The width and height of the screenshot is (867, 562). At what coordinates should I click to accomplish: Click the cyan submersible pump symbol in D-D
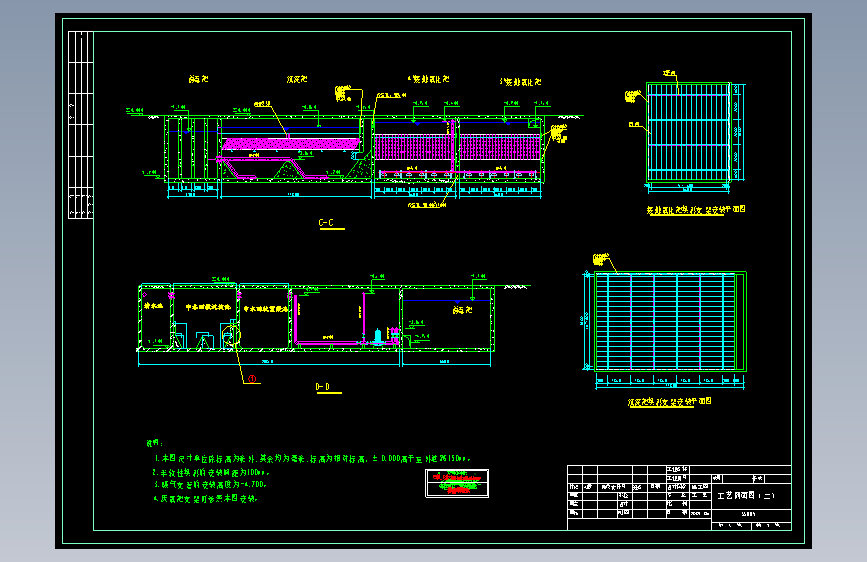378,336
